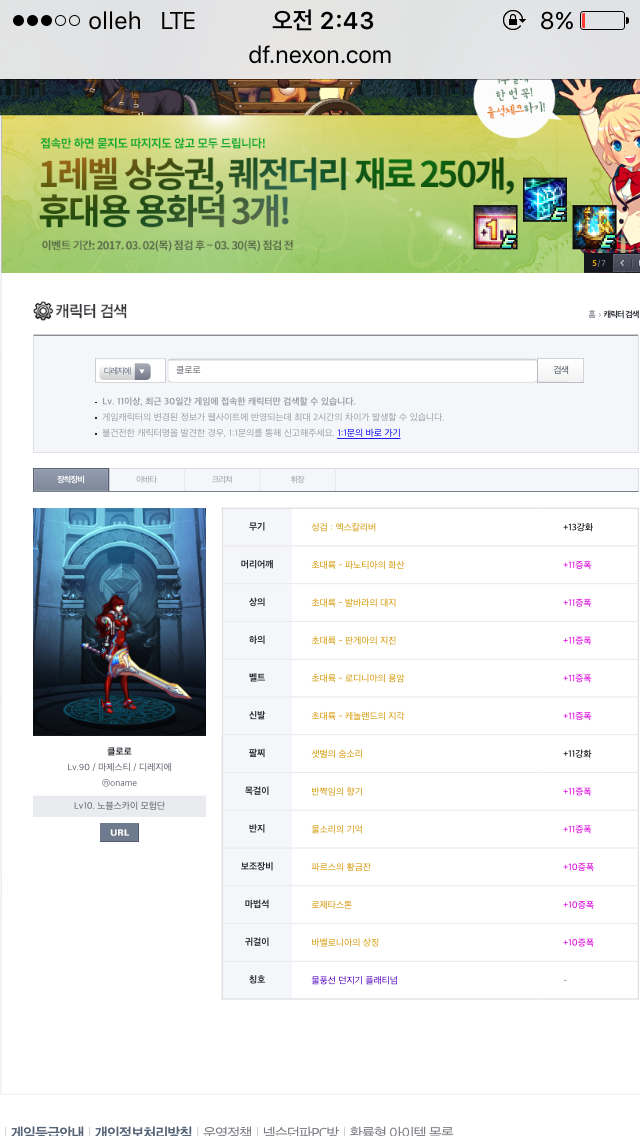Select the 장착장비 tab
Screen dimensions: 640x1136
click(x=71, y=480)
